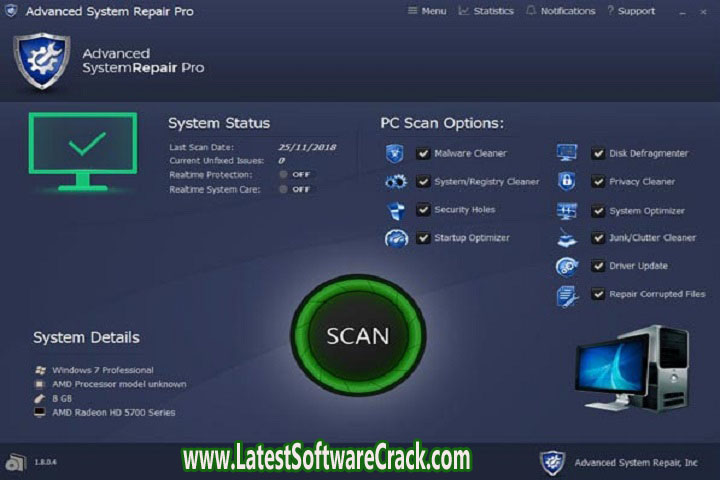Enable Realtime System Care toggle
Screen dimensions: 720x480
(284, 188)
